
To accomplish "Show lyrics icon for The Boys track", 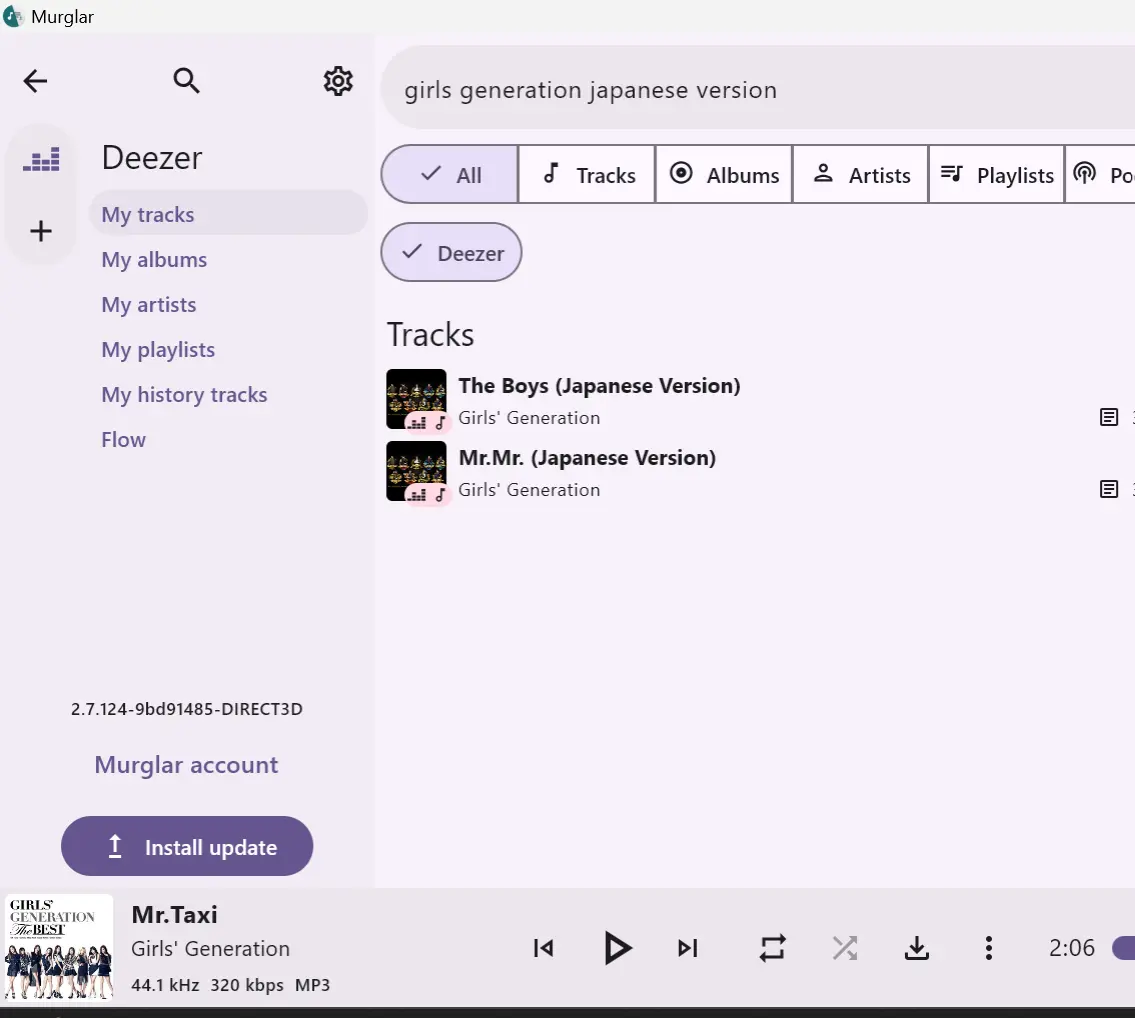I will click(1108, 417).
